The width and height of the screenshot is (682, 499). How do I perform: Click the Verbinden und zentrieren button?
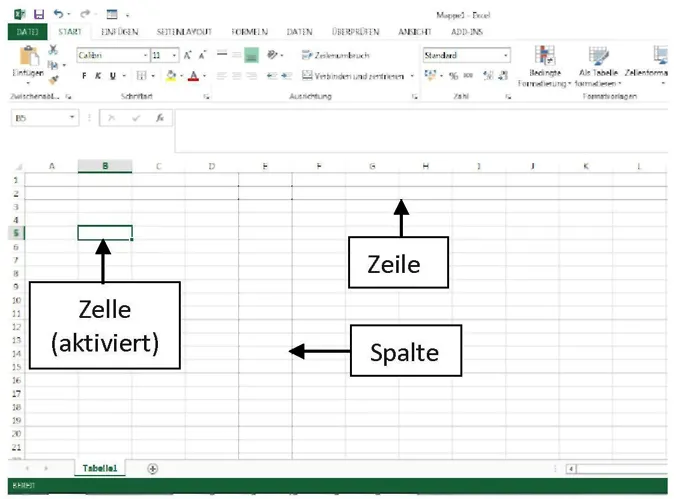click(358, 76)
